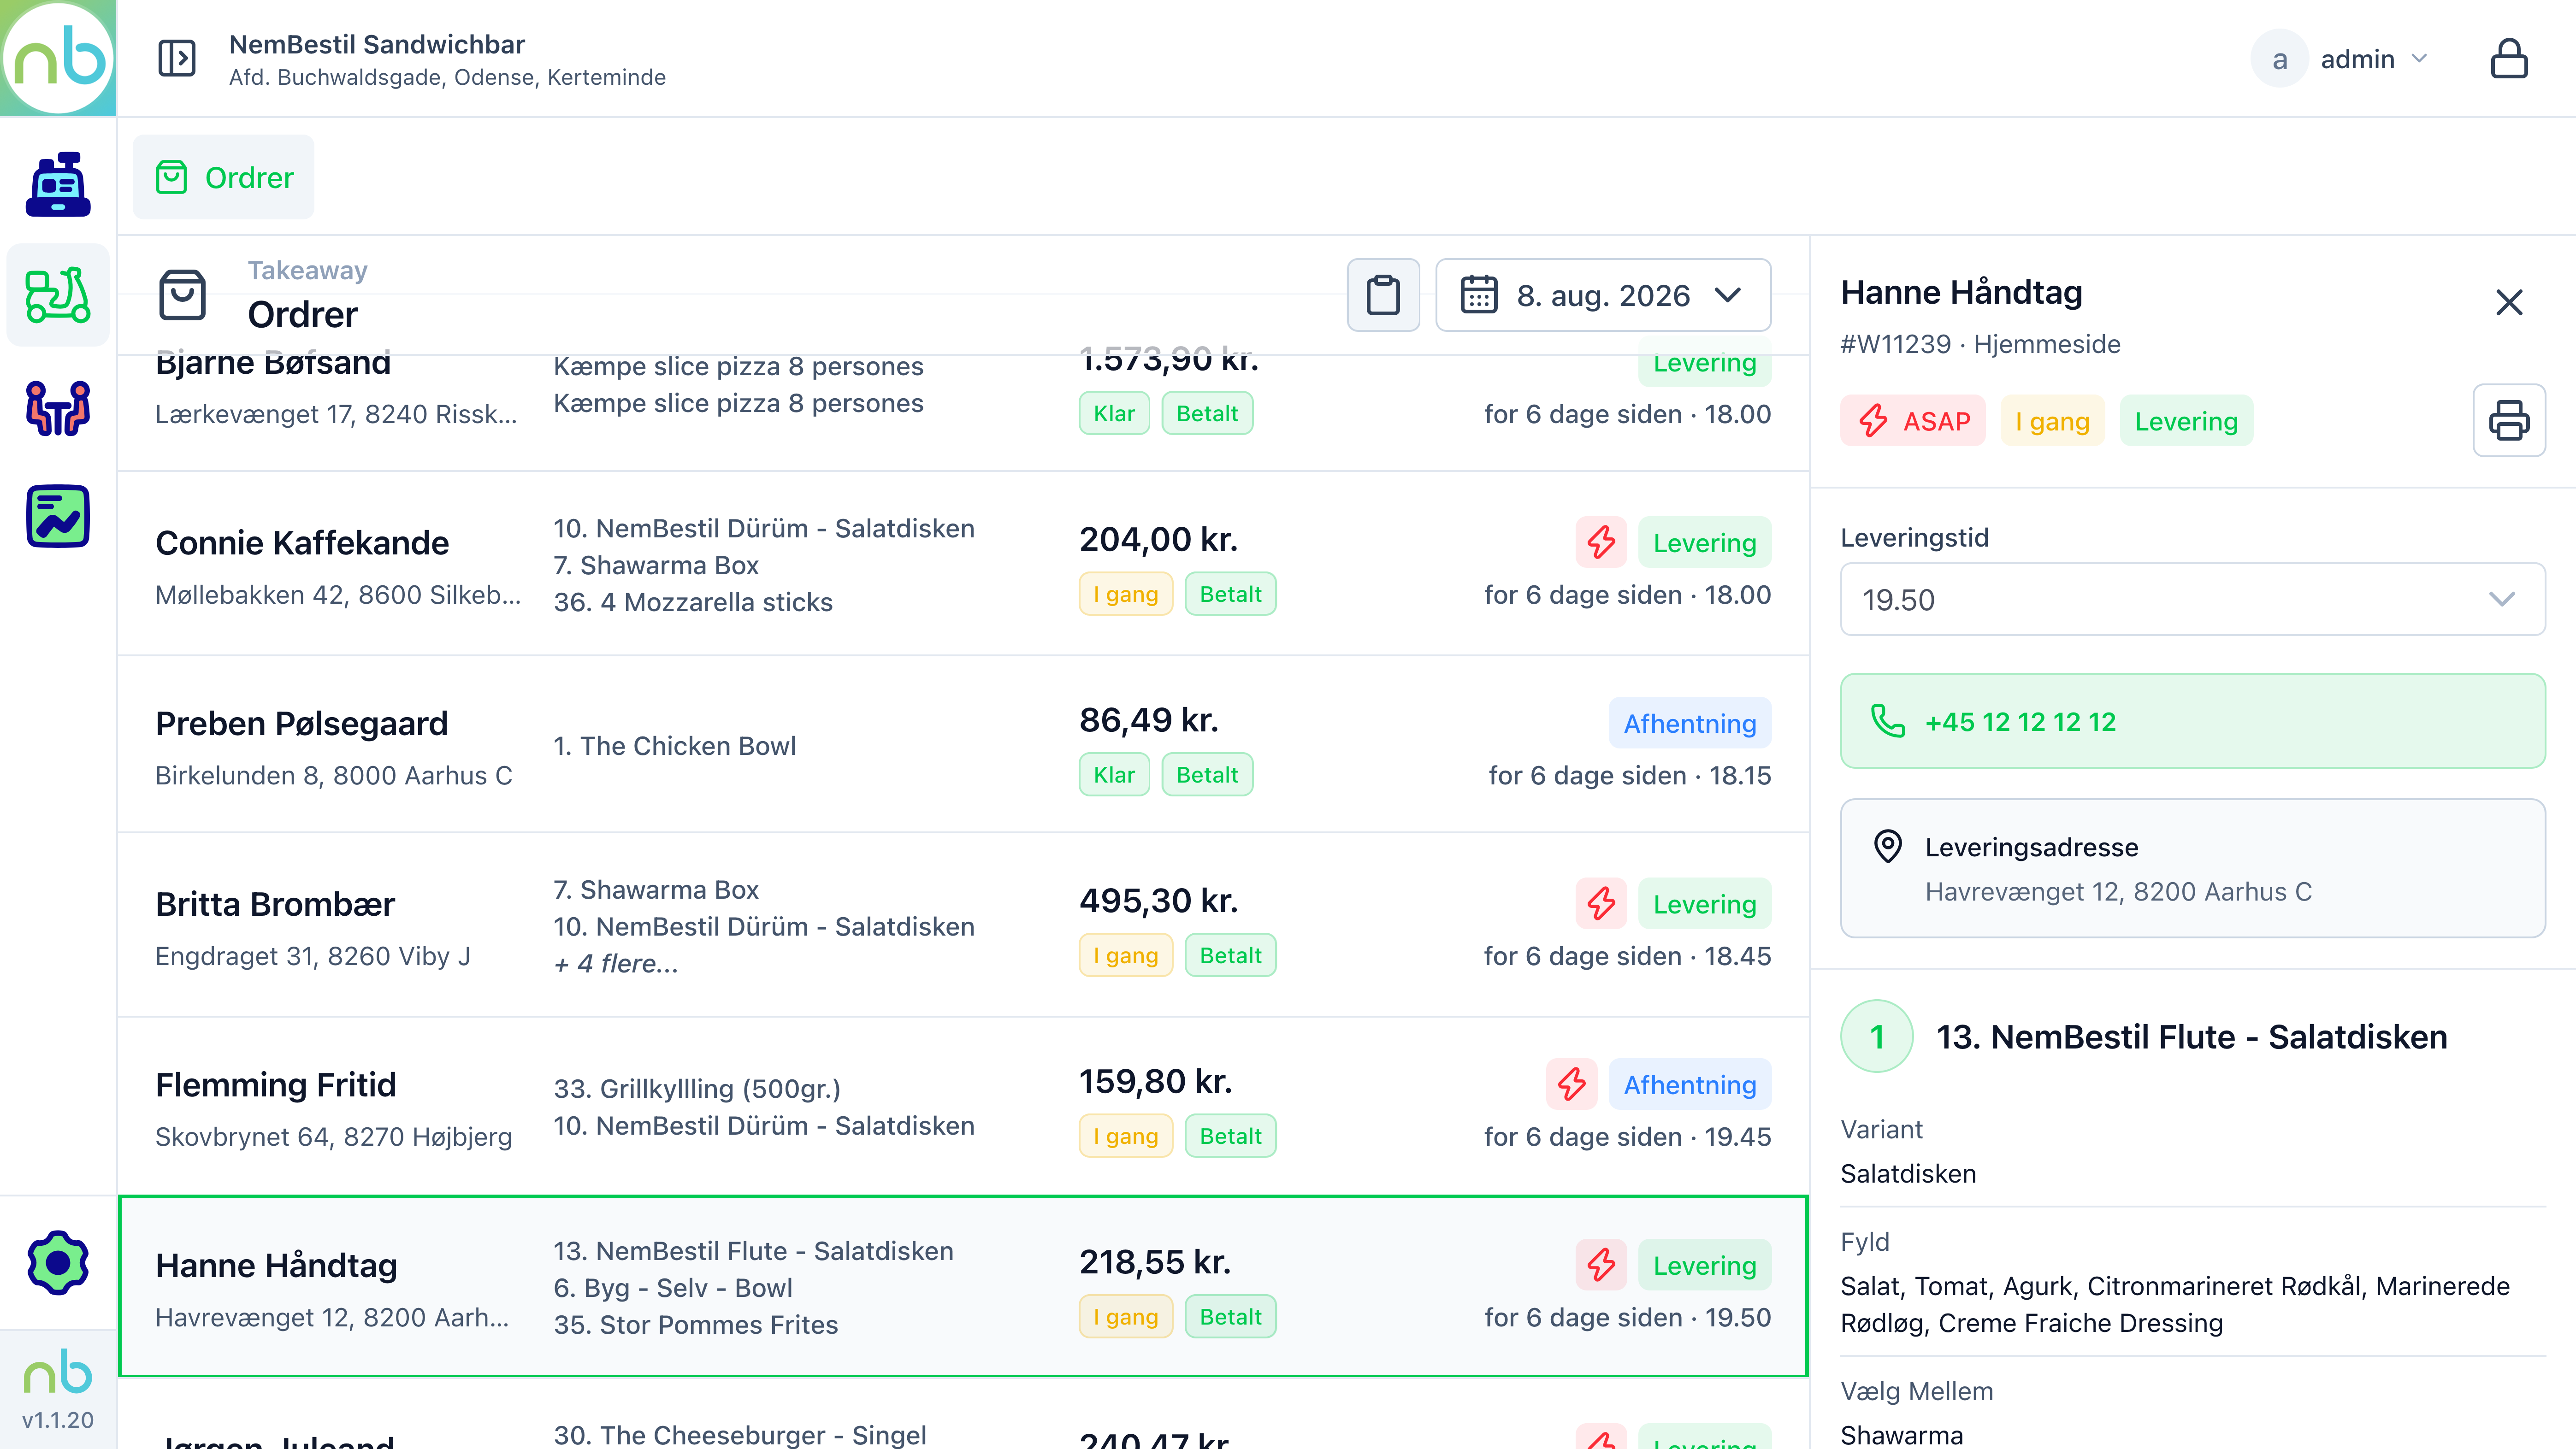
Task: Click the 218,55 kr. price
Action: pos(1154,1262)
